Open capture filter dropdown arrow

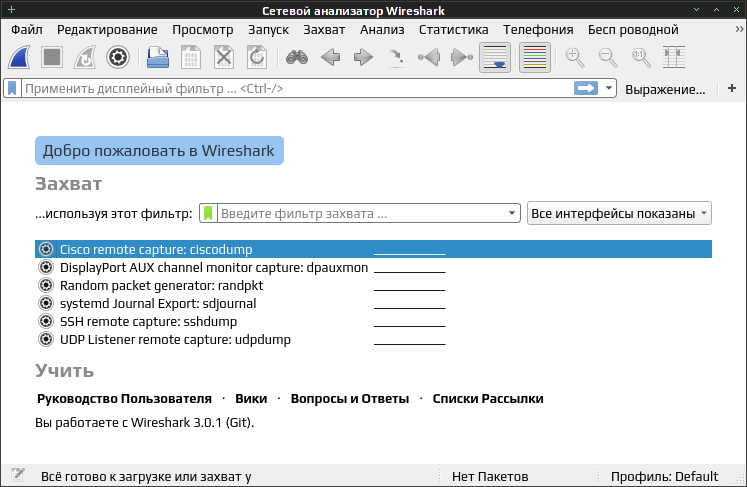pos(512,213)
